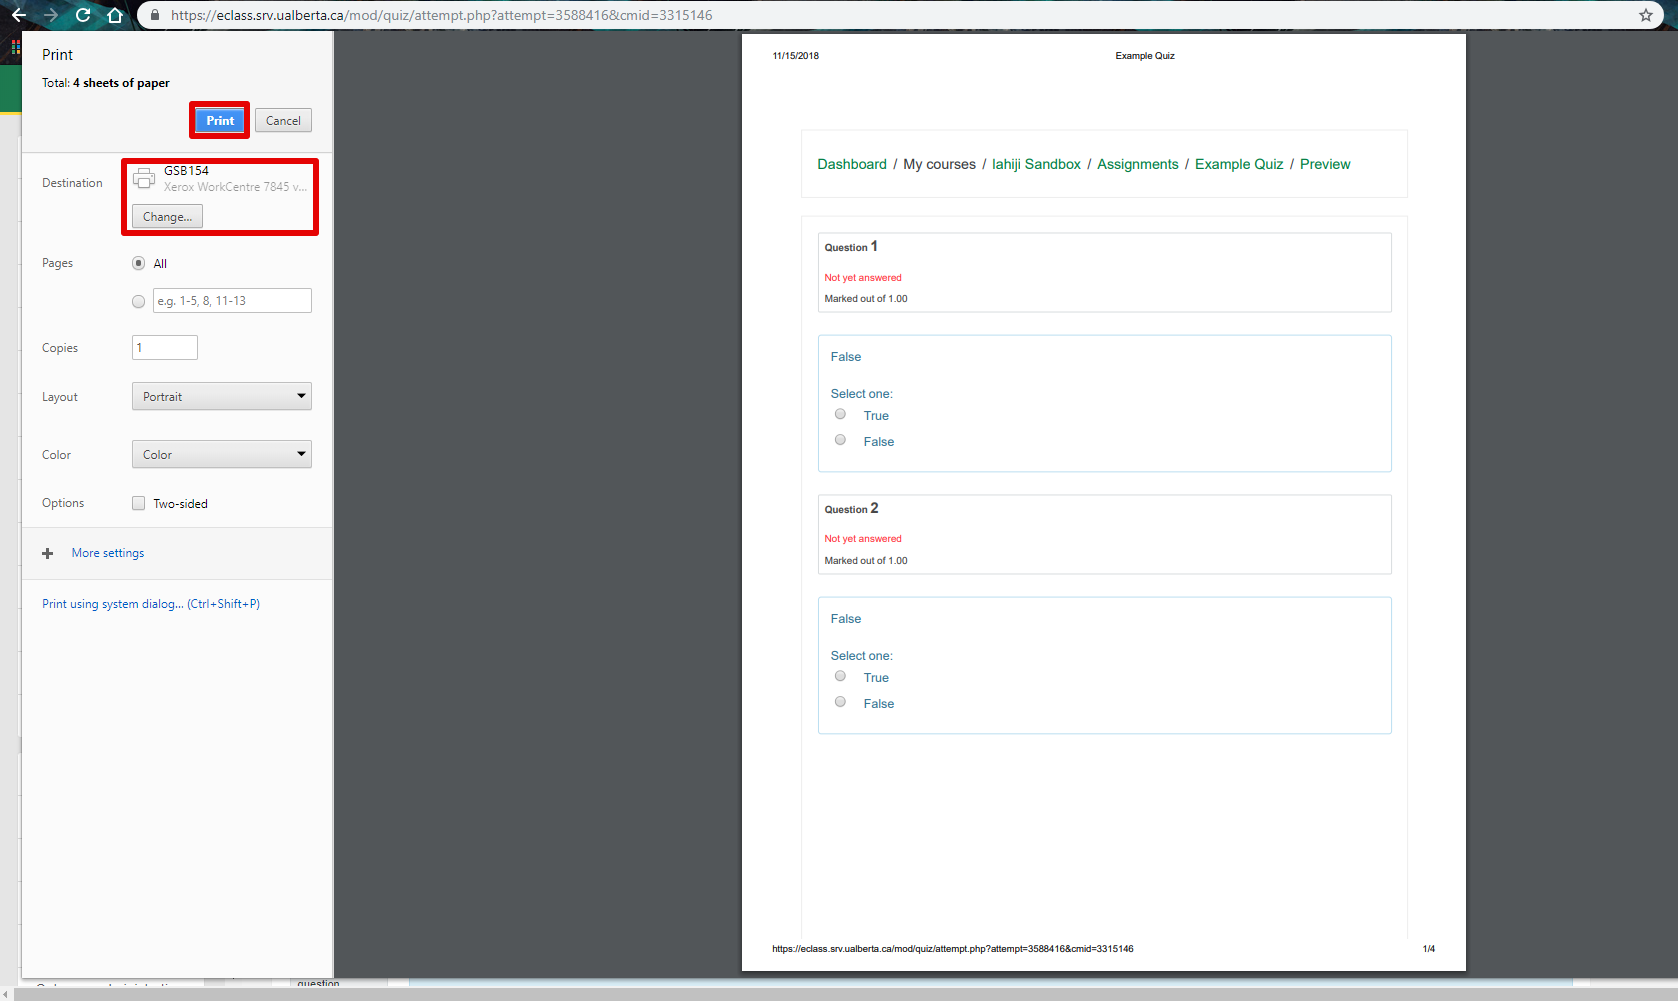The image size is (1678, 1001).
Task: Open the Color dropdown
Action: point(221,455)
